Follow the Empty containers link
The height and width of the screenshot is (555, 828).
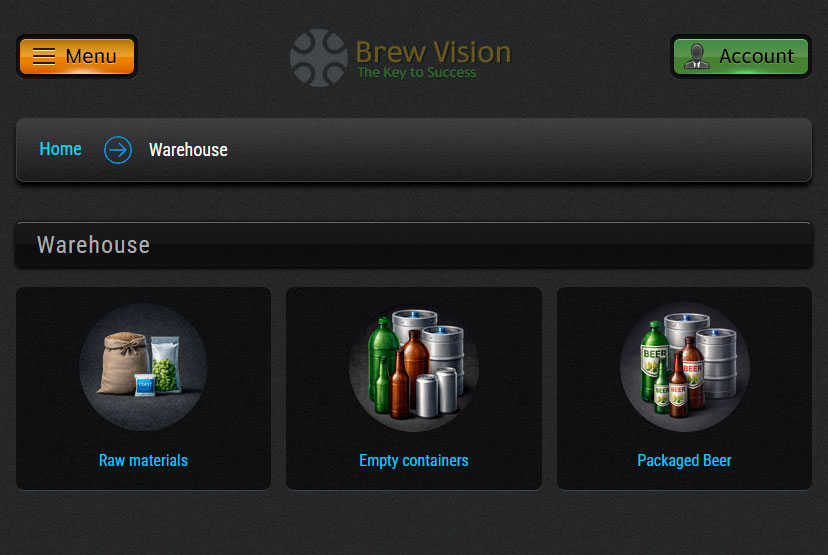point(414,460)
